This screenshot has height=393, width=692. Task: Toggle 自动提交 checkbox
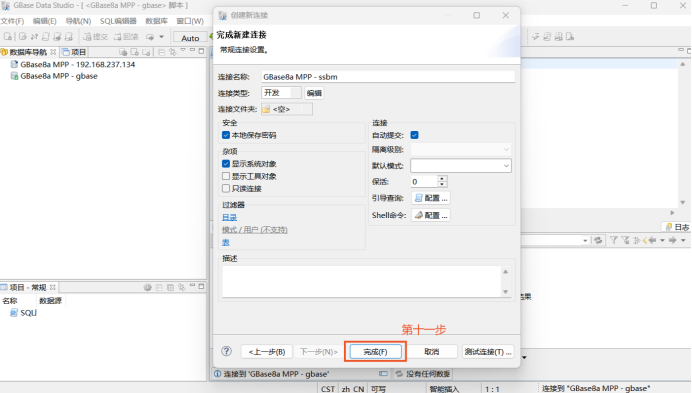[414, 135]
